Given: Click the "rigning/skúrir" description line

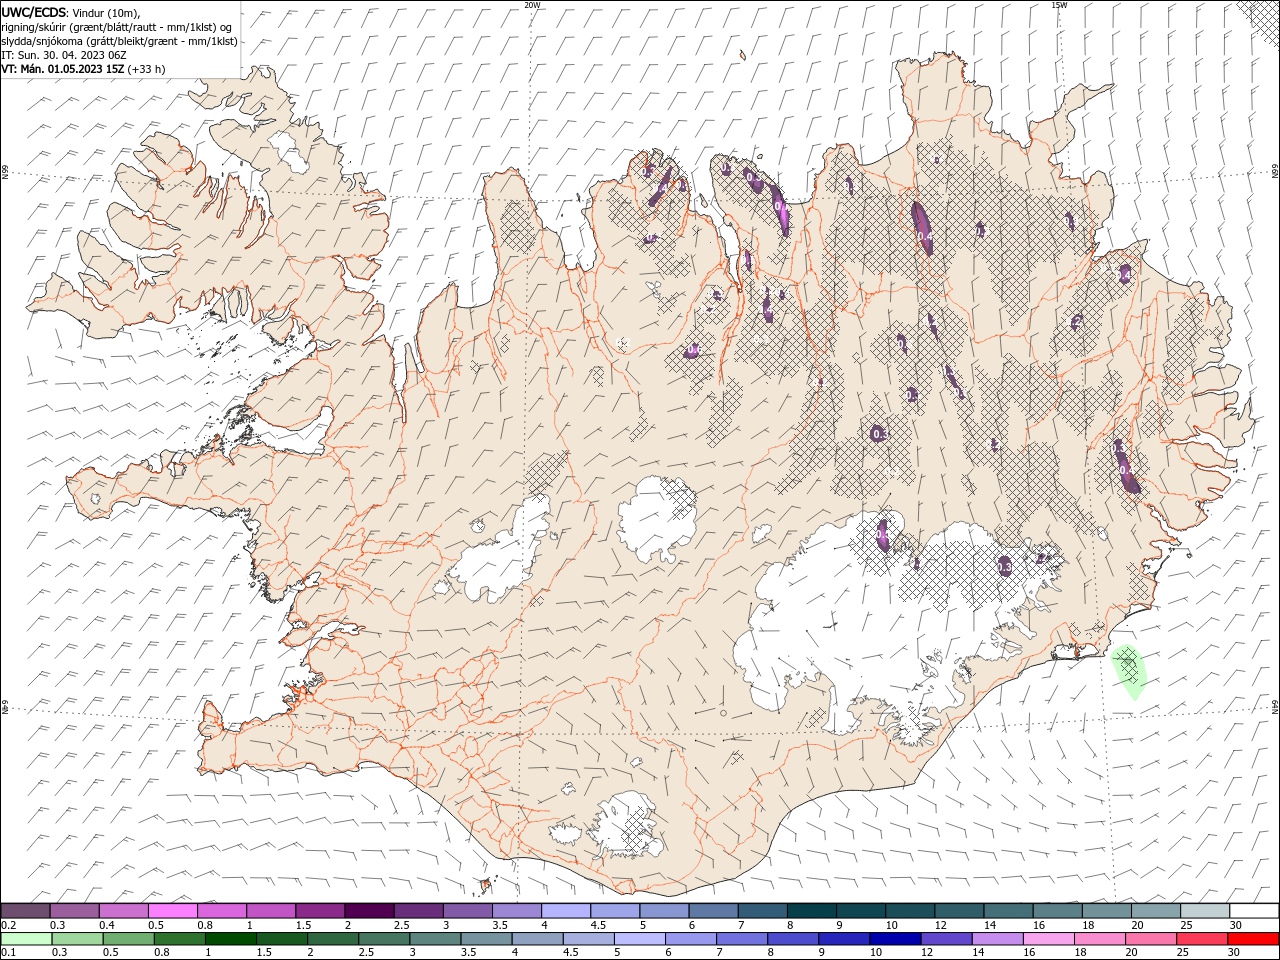Looking at the screenshot, I should (x=117, y=26).
